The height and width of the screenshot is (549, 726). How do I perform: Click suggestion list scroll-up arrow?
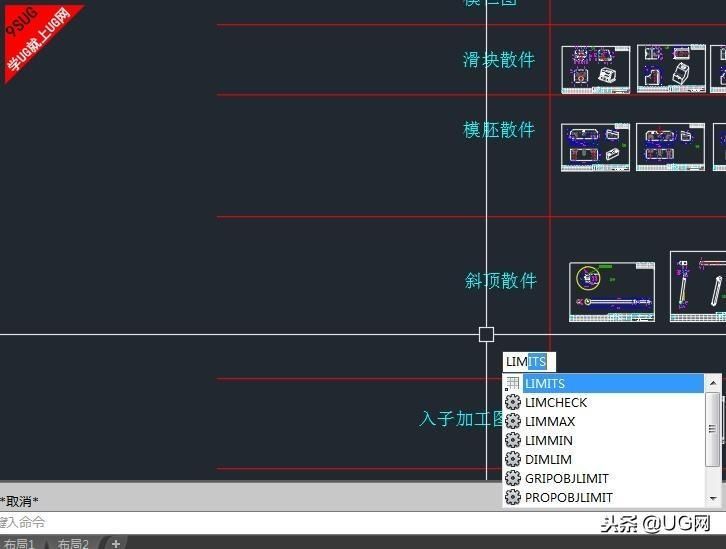click(713, 383)
